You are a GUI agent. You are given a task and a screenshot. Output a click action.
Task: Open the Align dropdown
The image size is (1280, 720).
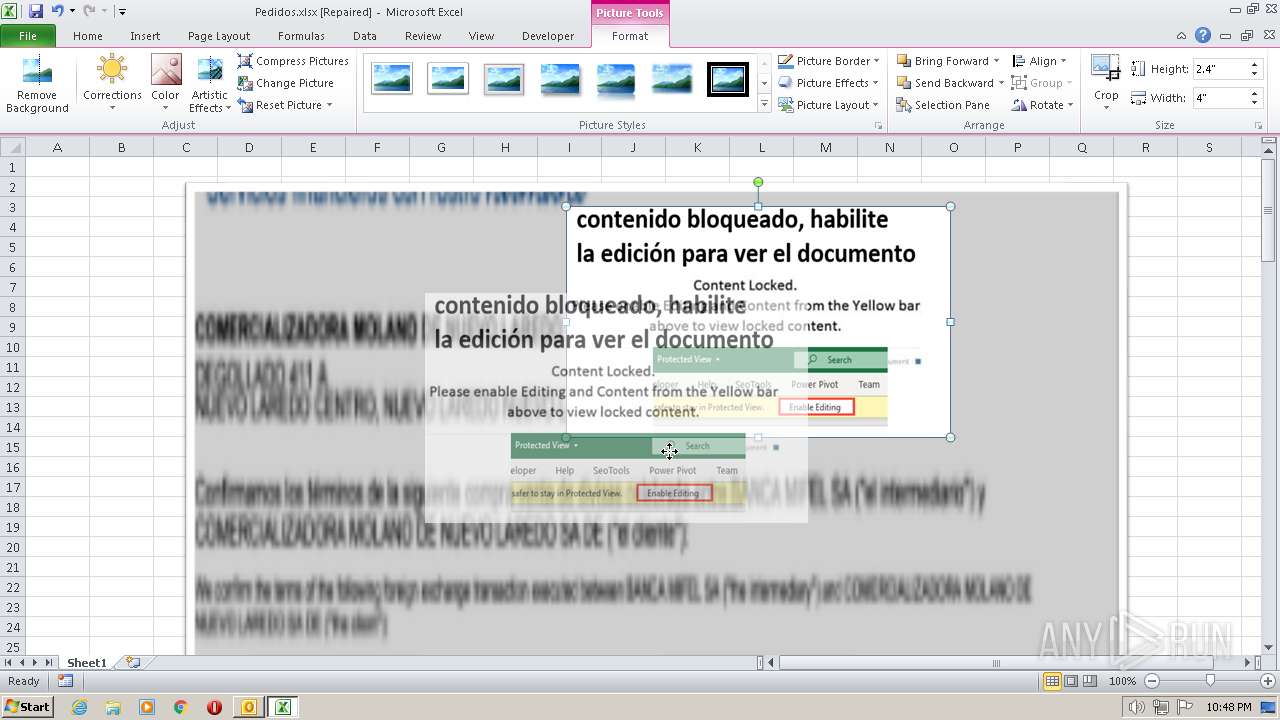pos(1040,61)
